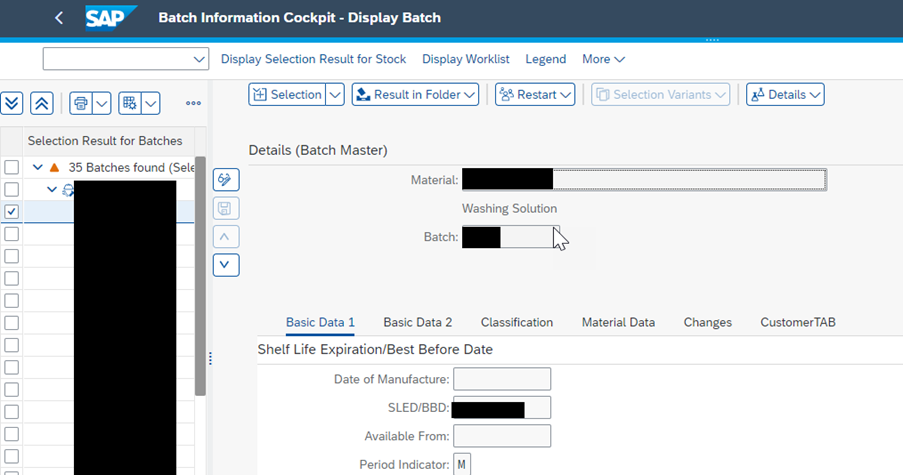Viewport: 903px width, 475px height.
Task: Tick checkbox beside 35 Batches found row
Action: (11, 167)
